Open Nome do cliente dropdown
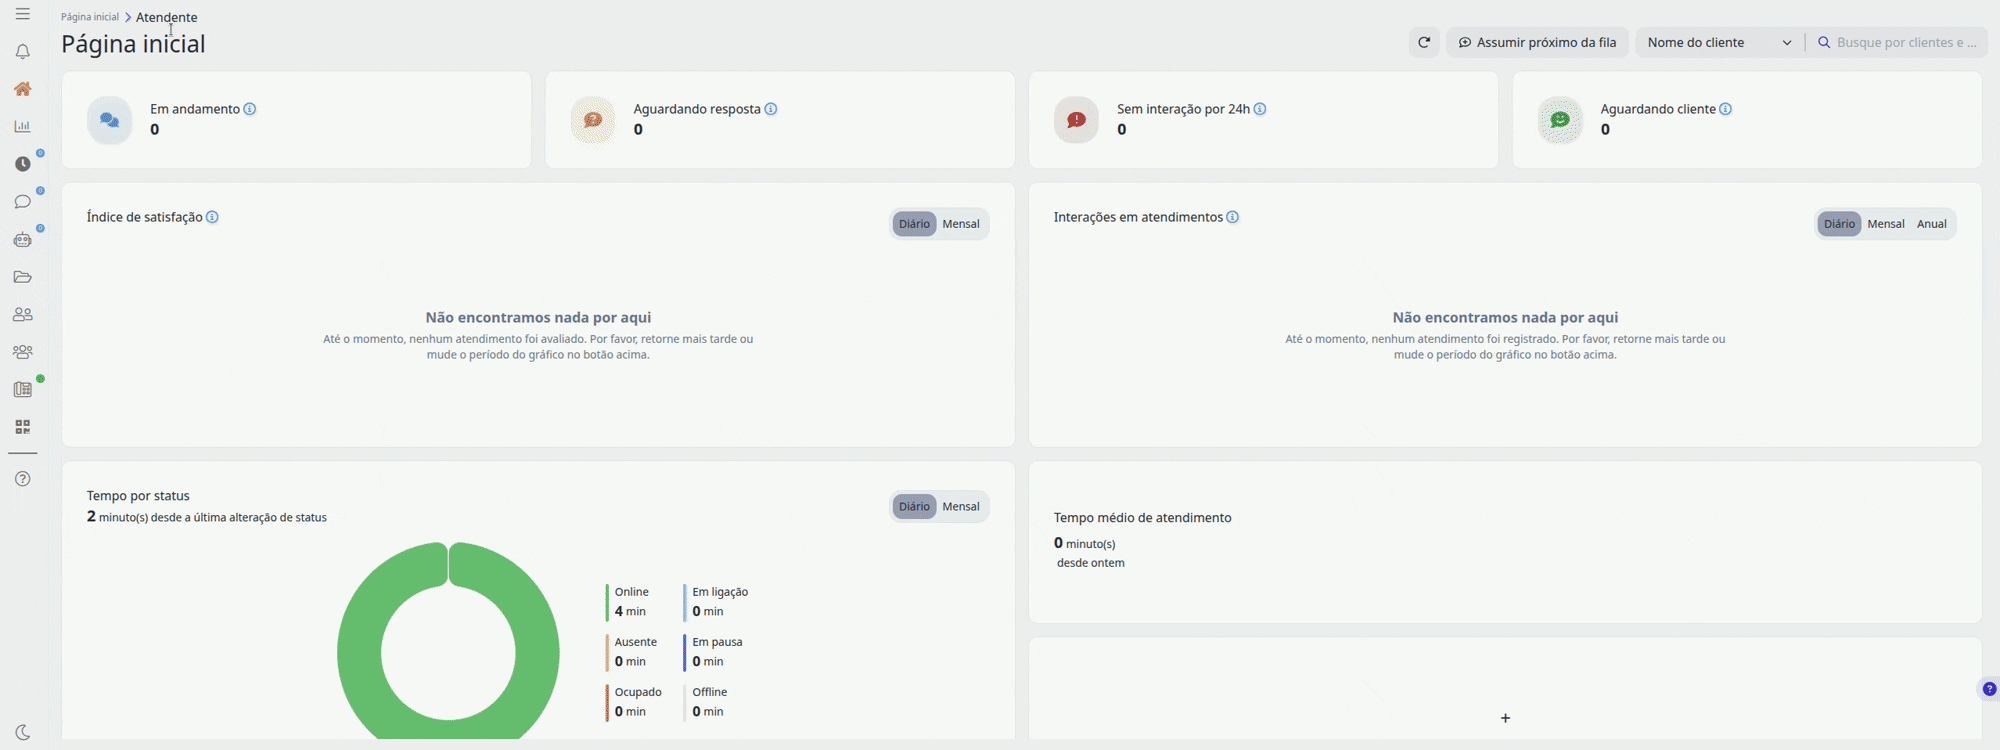The height and width of the screenshot is (750, 2000). tap(1719, 42)
